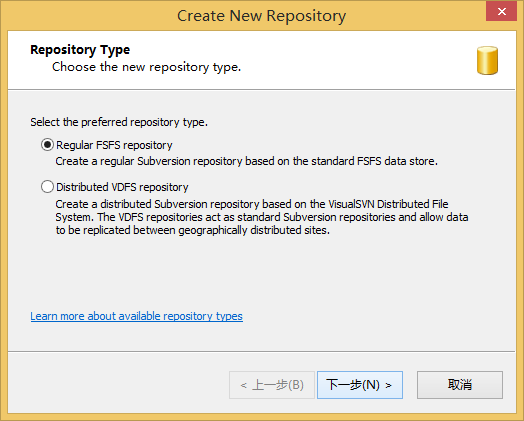Click the yellow database cylinder icon

tap(487, 60)
